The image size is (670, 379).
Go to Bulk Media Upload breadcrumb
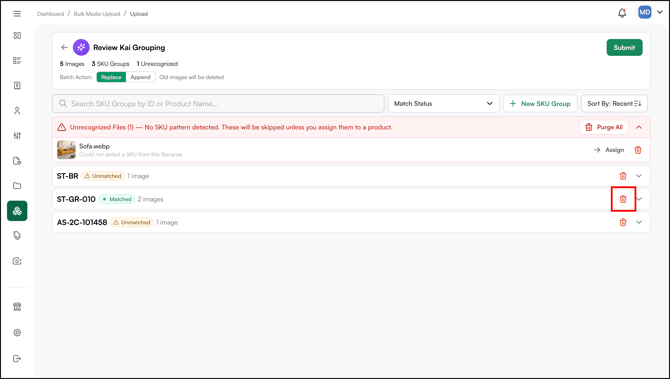pyautogui.click(x=97, y=14)
